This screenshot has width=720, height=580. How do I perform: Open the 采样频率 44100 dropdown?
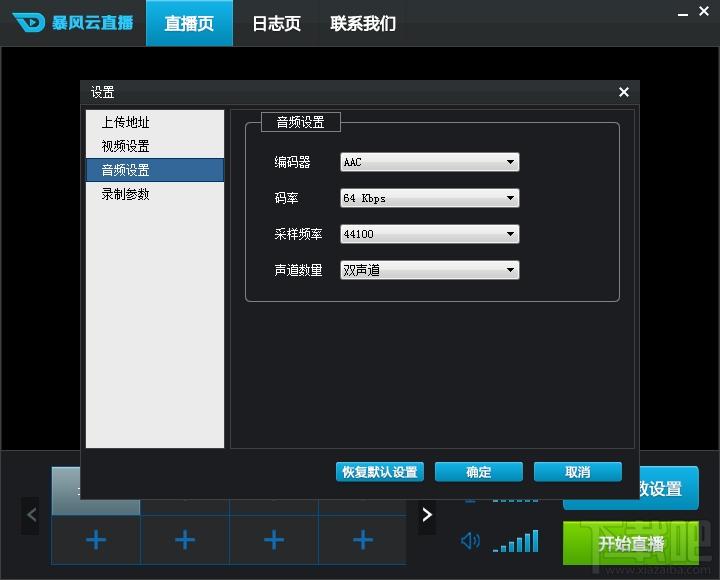(430, 234)
